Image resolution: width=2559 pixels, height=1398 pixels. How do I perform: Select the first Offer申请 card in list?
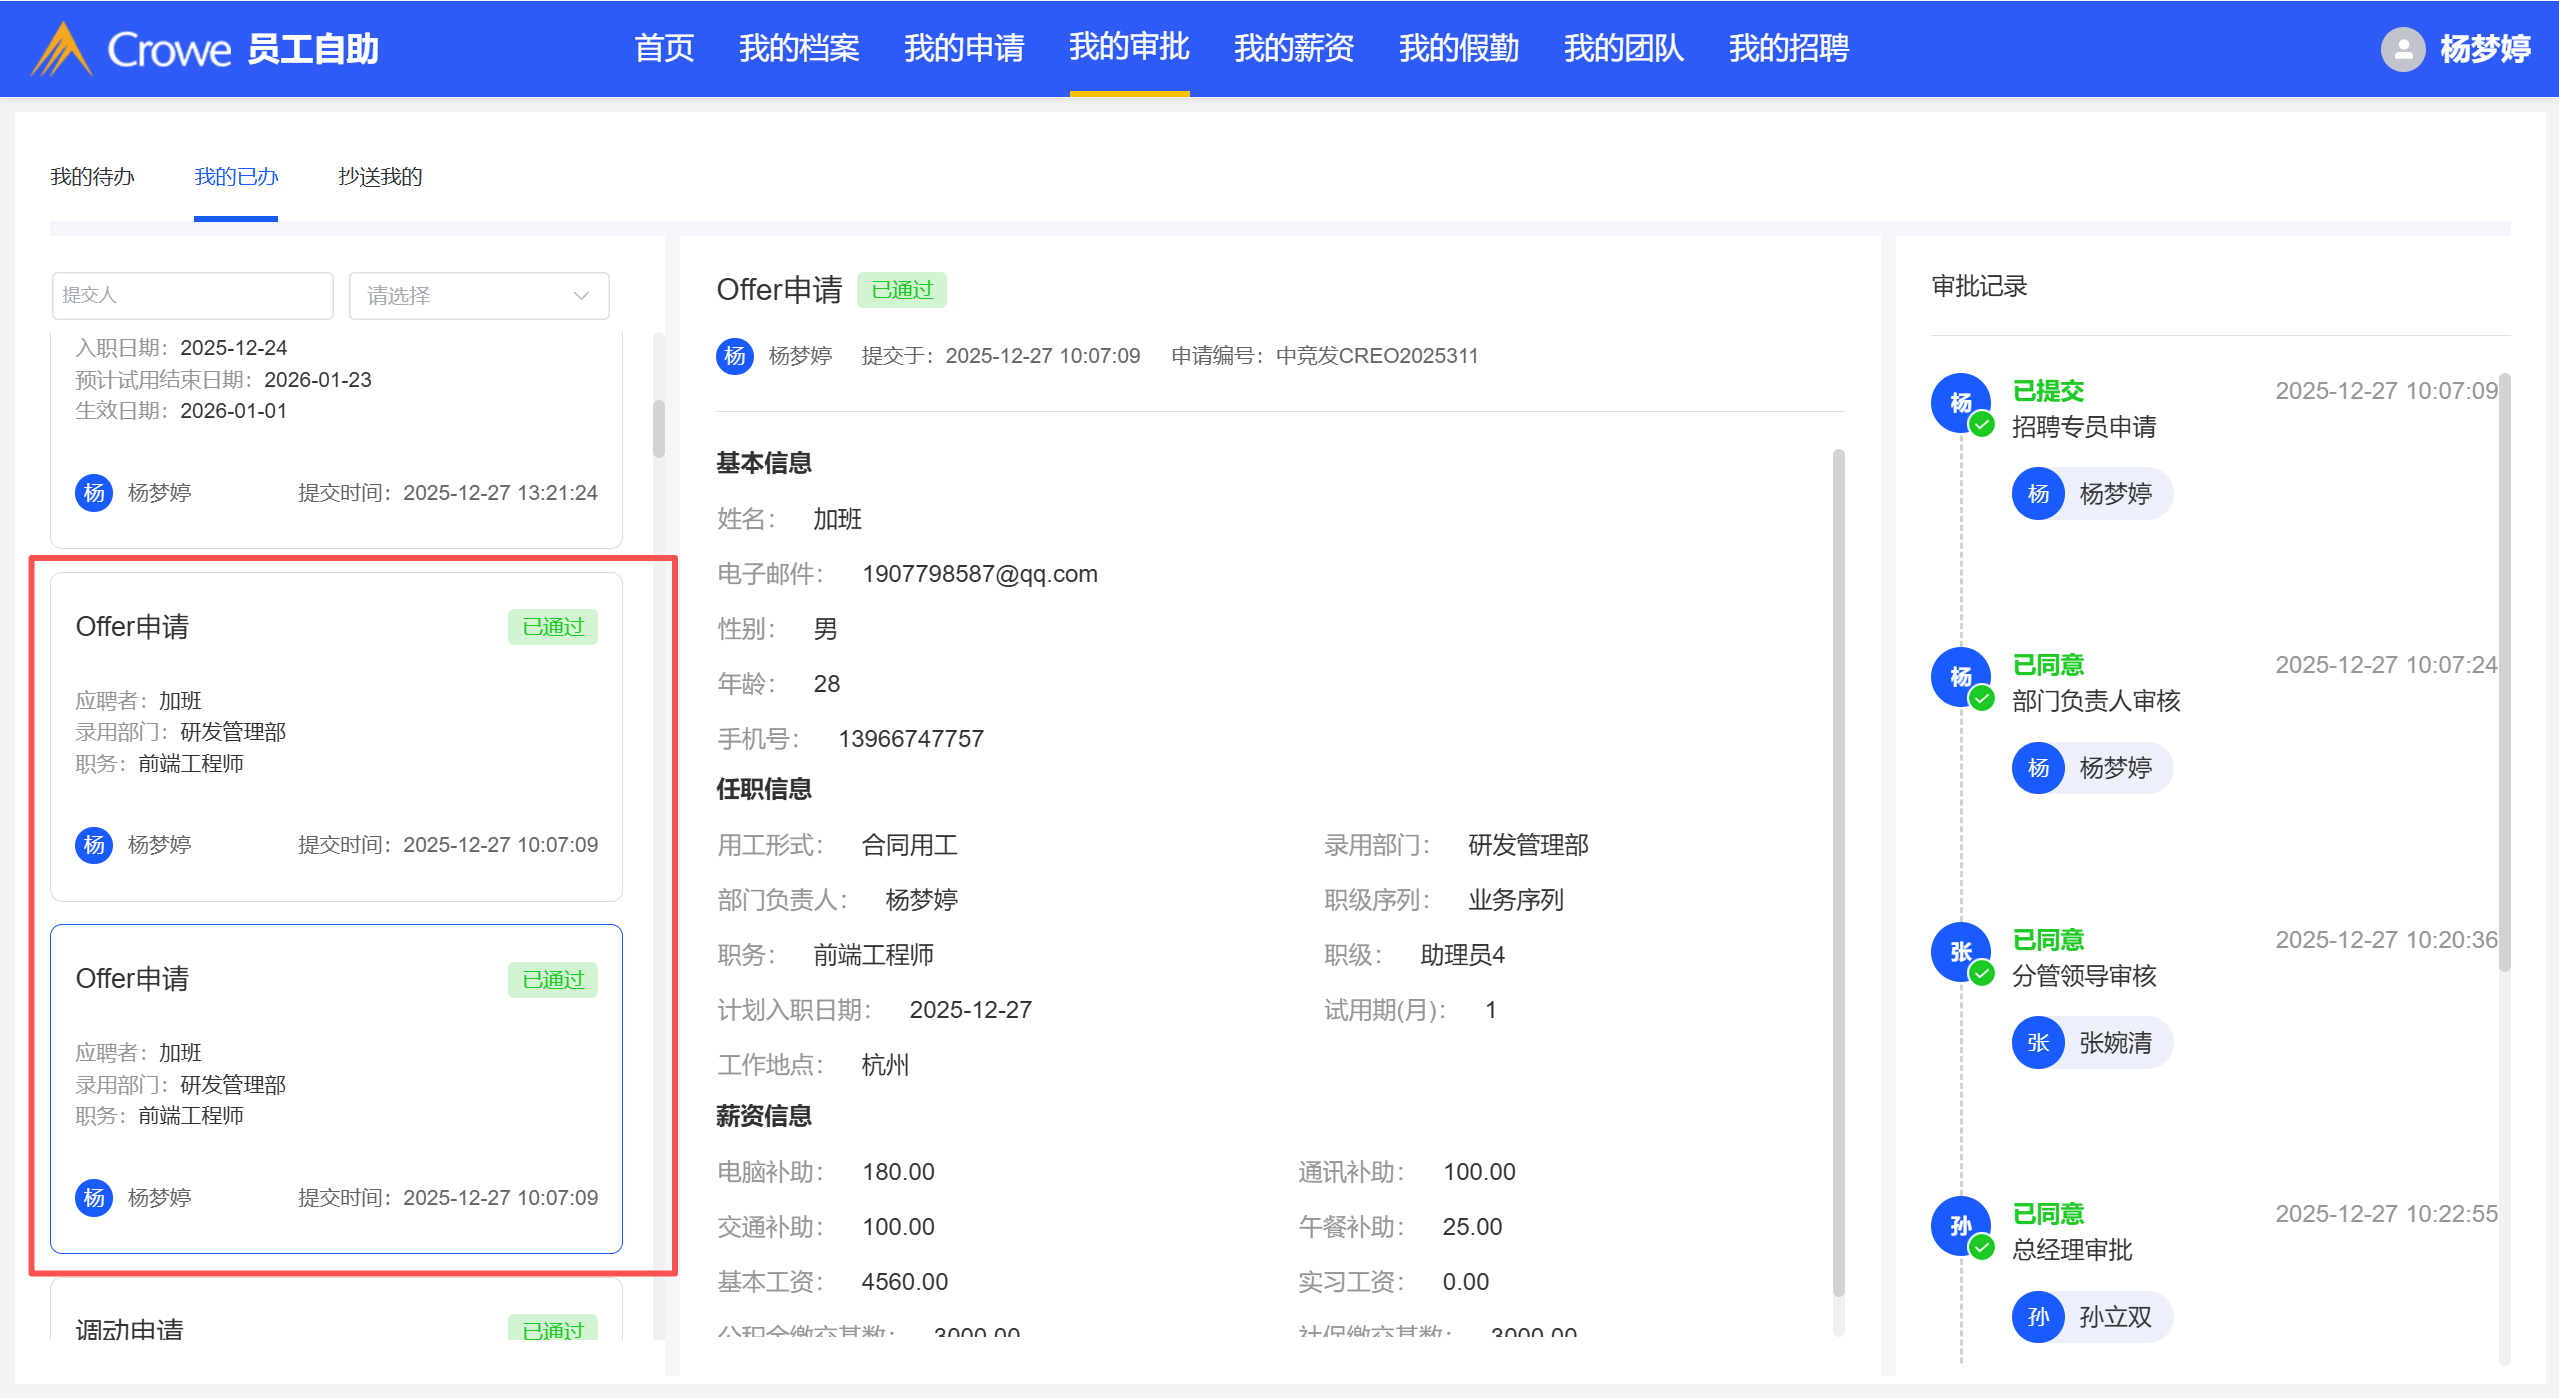[336, 736]
